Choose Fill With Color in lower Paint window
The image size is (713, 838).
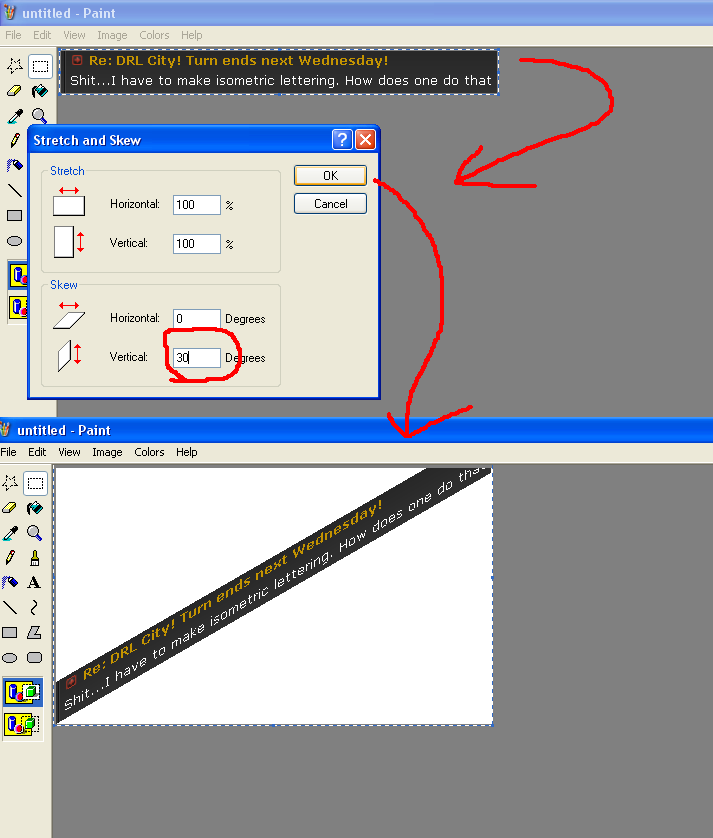click(35, 507)
